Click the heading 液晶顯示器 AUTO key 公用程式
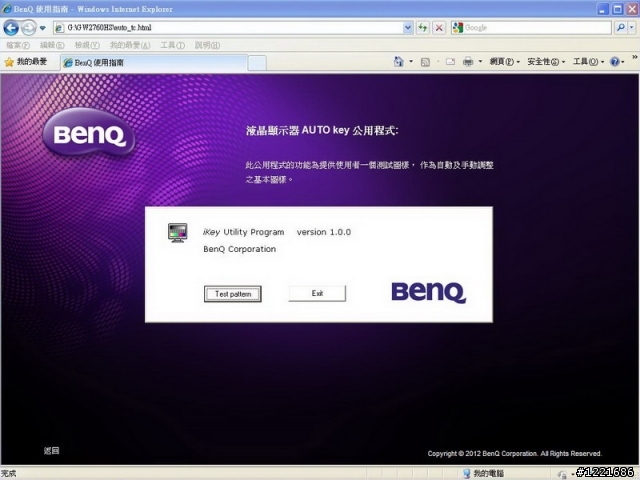This screenshot has width=640, height=480. point(322,130)
